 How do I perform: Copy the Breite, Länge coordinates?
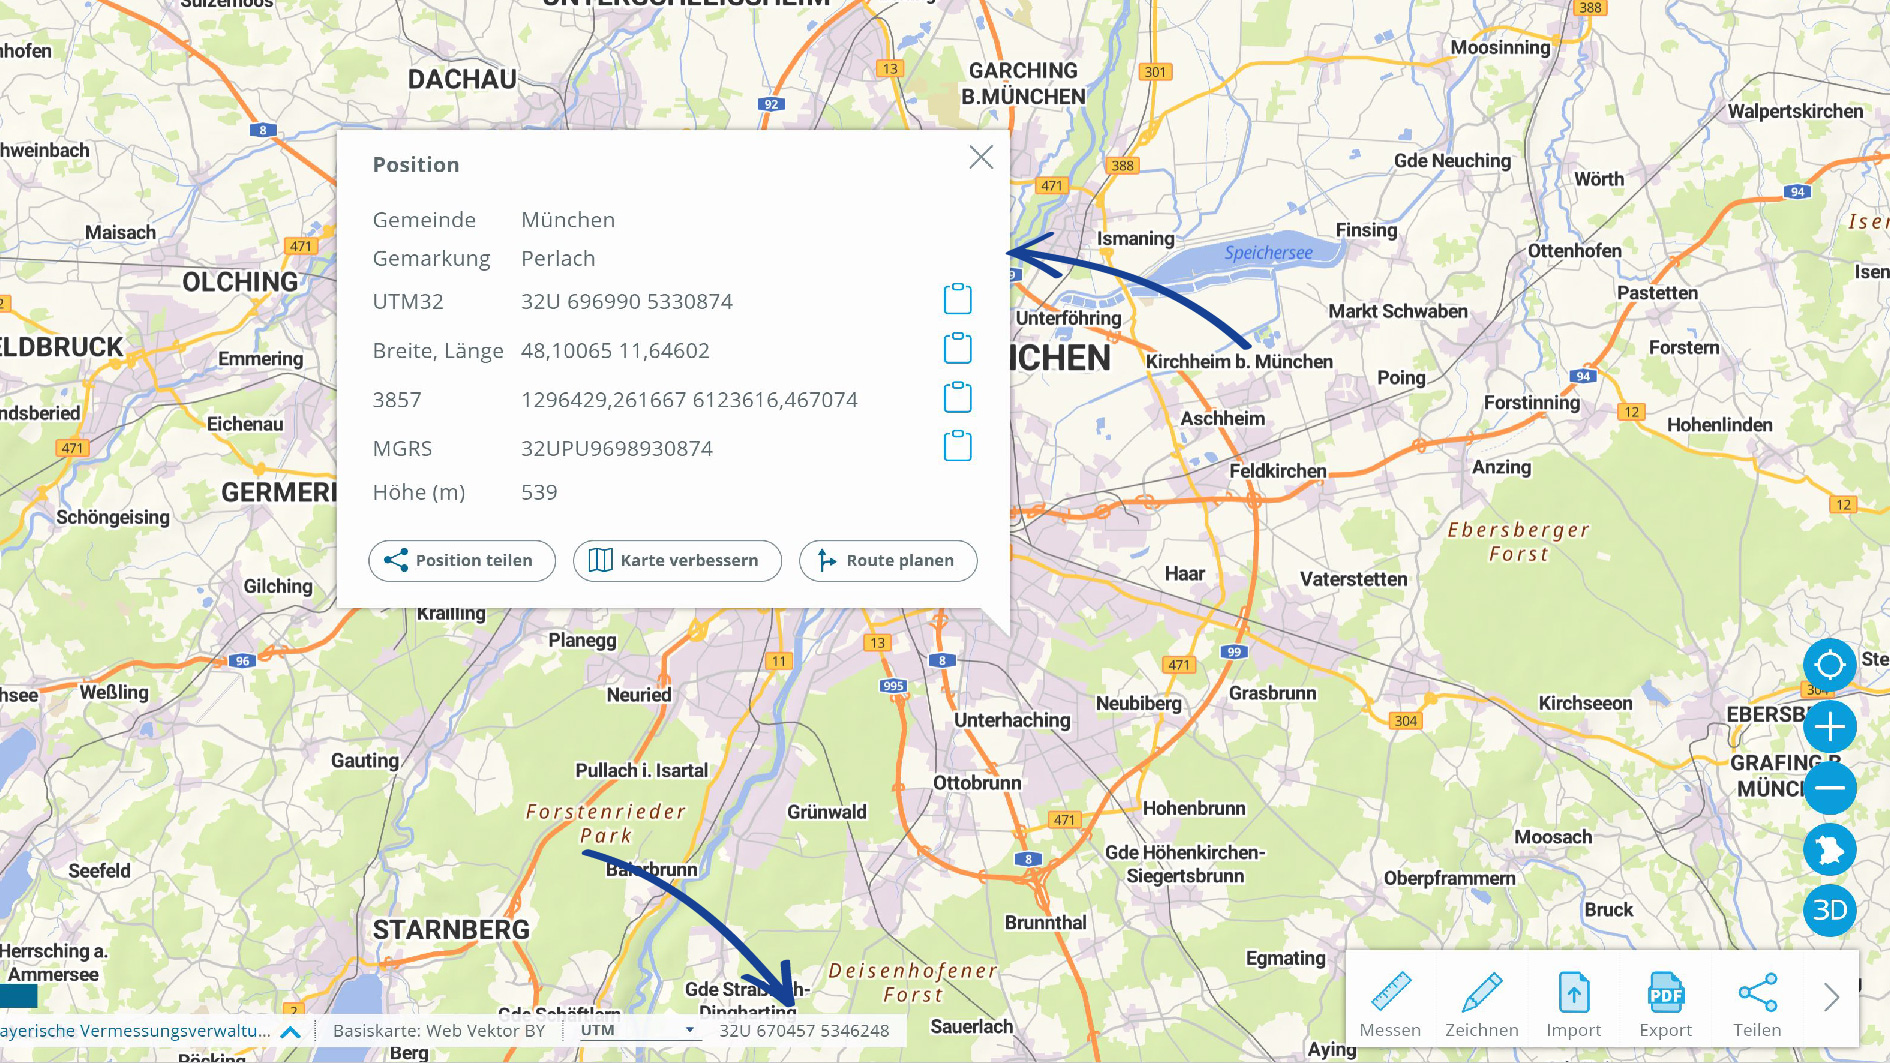[957, 349]
